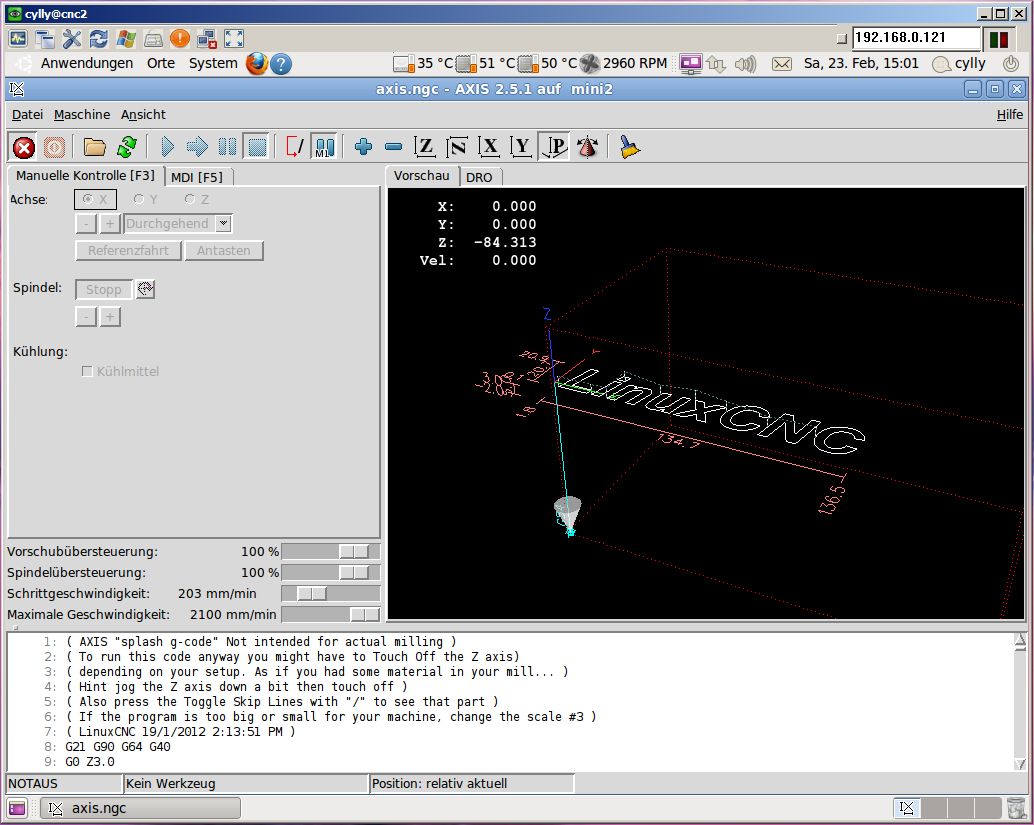Select the Vorschau preview tab
1034x825 pixels.
coord(421,175)
